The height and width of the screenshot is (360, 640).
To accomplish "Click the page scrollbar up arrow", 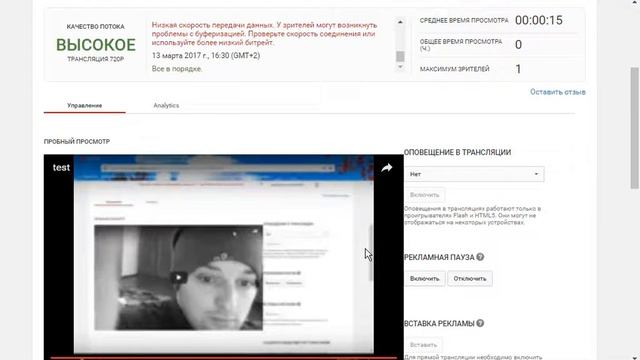I will (635, 3).
